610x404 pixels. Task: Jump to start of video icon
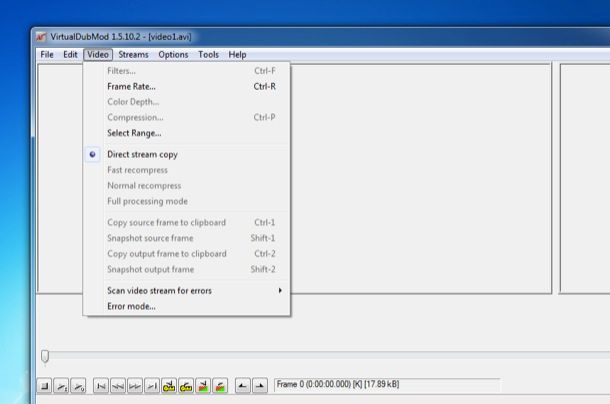101,386
